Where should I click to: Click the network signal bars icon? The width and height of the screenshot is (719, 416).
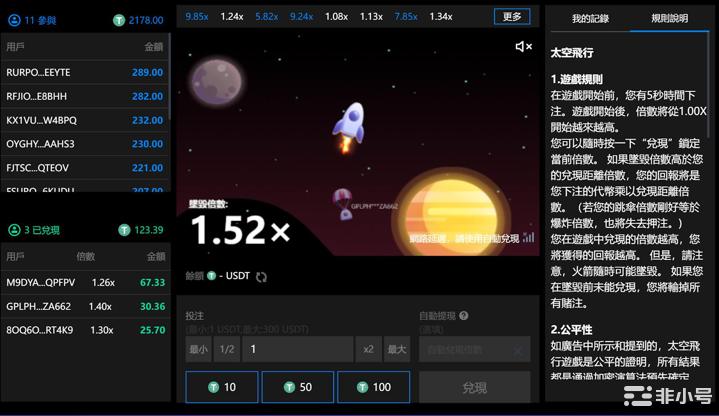(x=529, y=238)
